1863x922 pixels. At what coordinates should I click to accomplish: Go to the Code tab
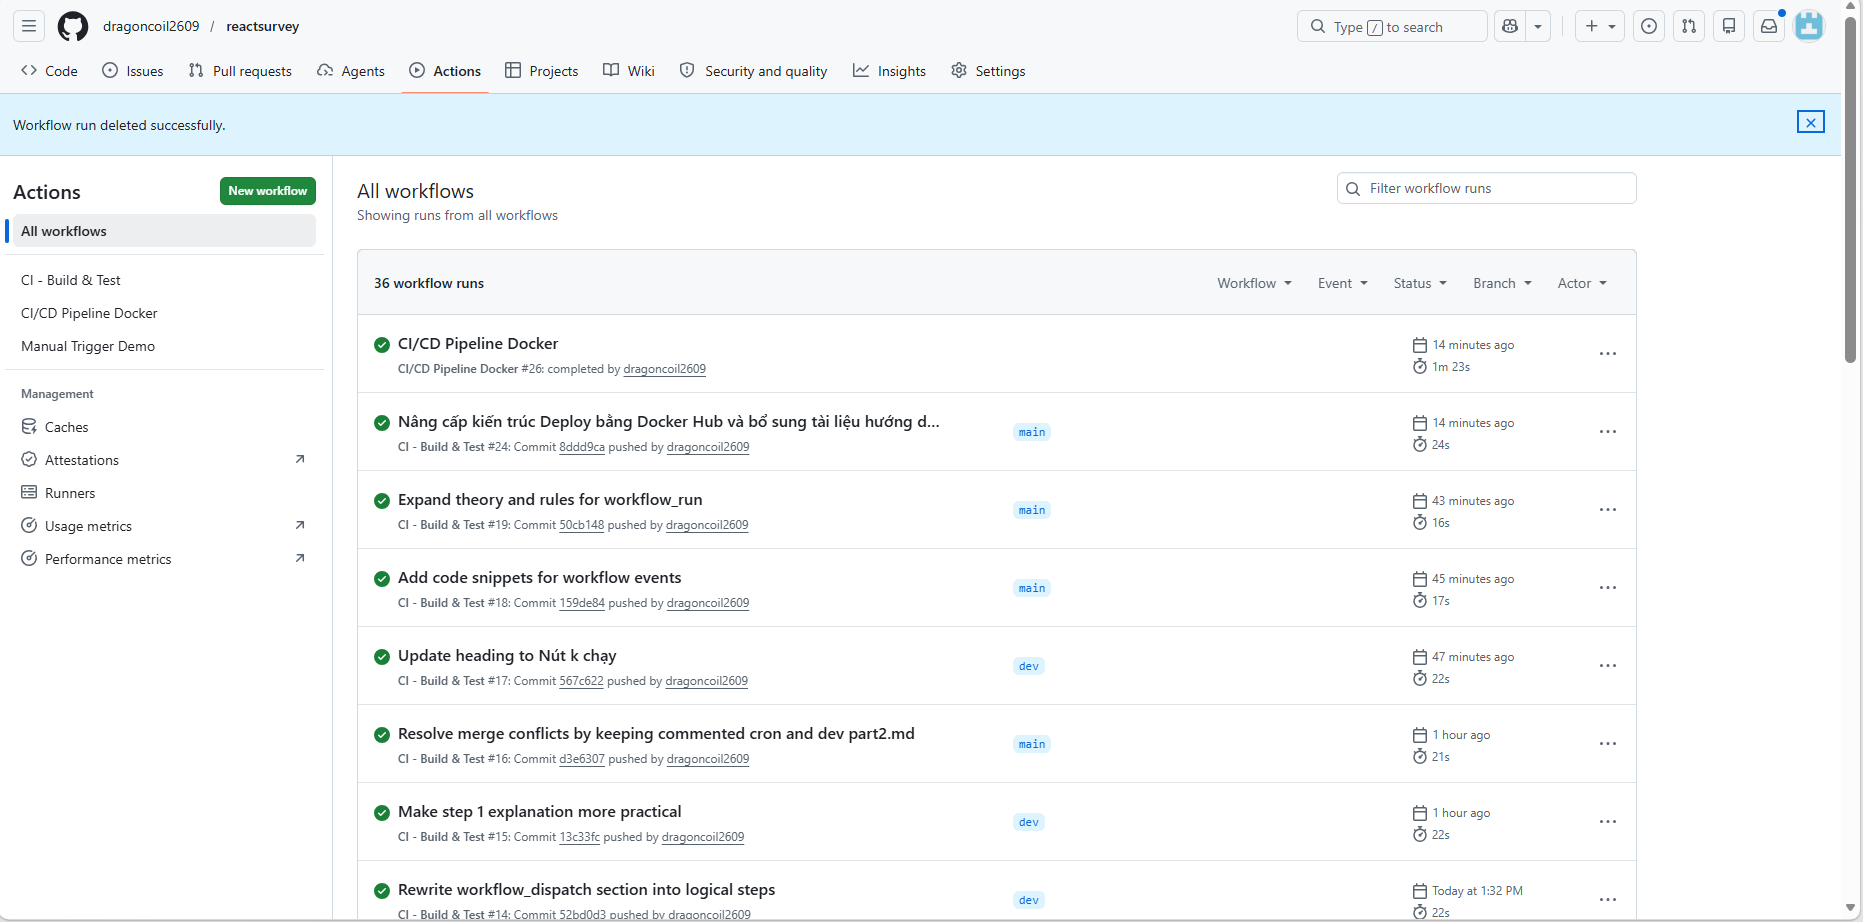49,71
